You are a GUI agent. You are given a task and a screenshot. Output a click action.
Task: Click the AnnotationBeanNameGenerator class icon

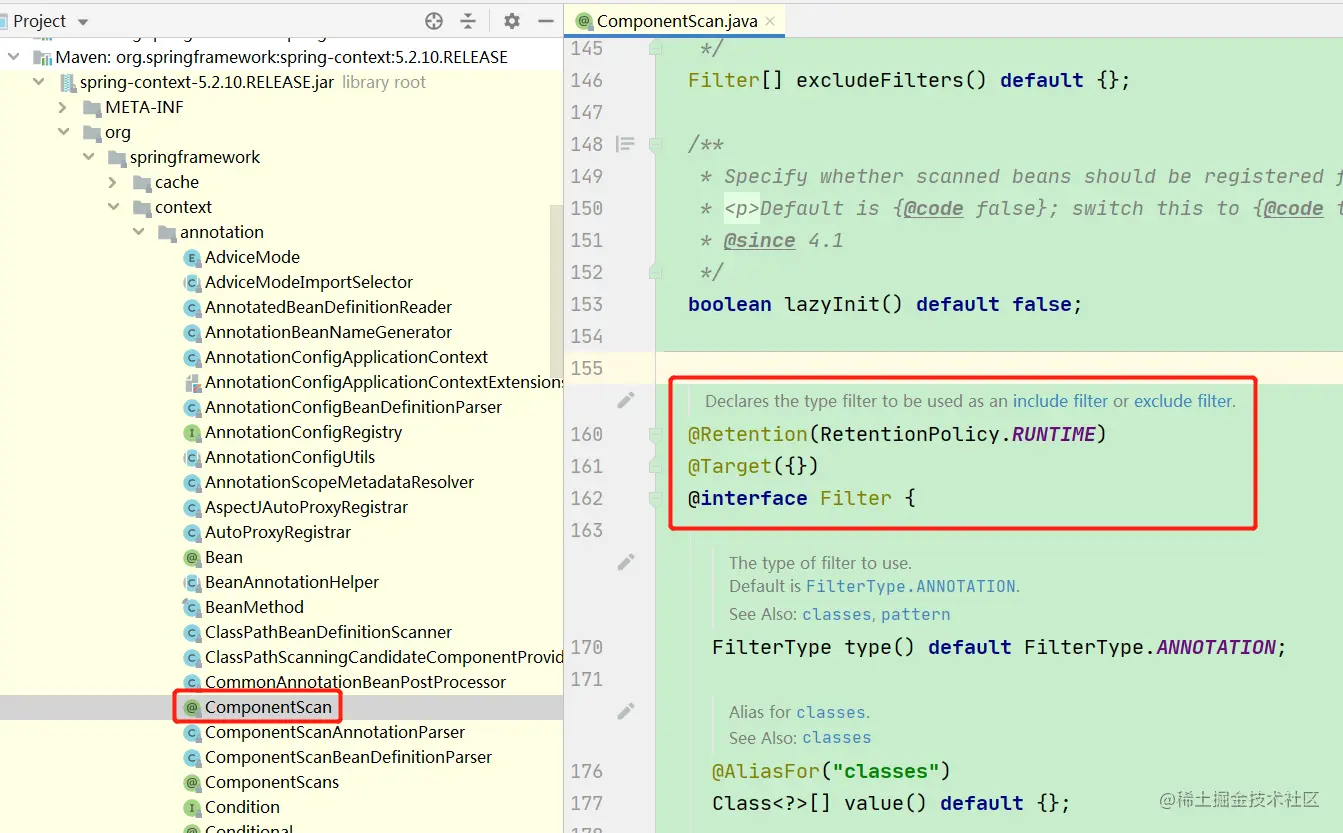(193, 333)
